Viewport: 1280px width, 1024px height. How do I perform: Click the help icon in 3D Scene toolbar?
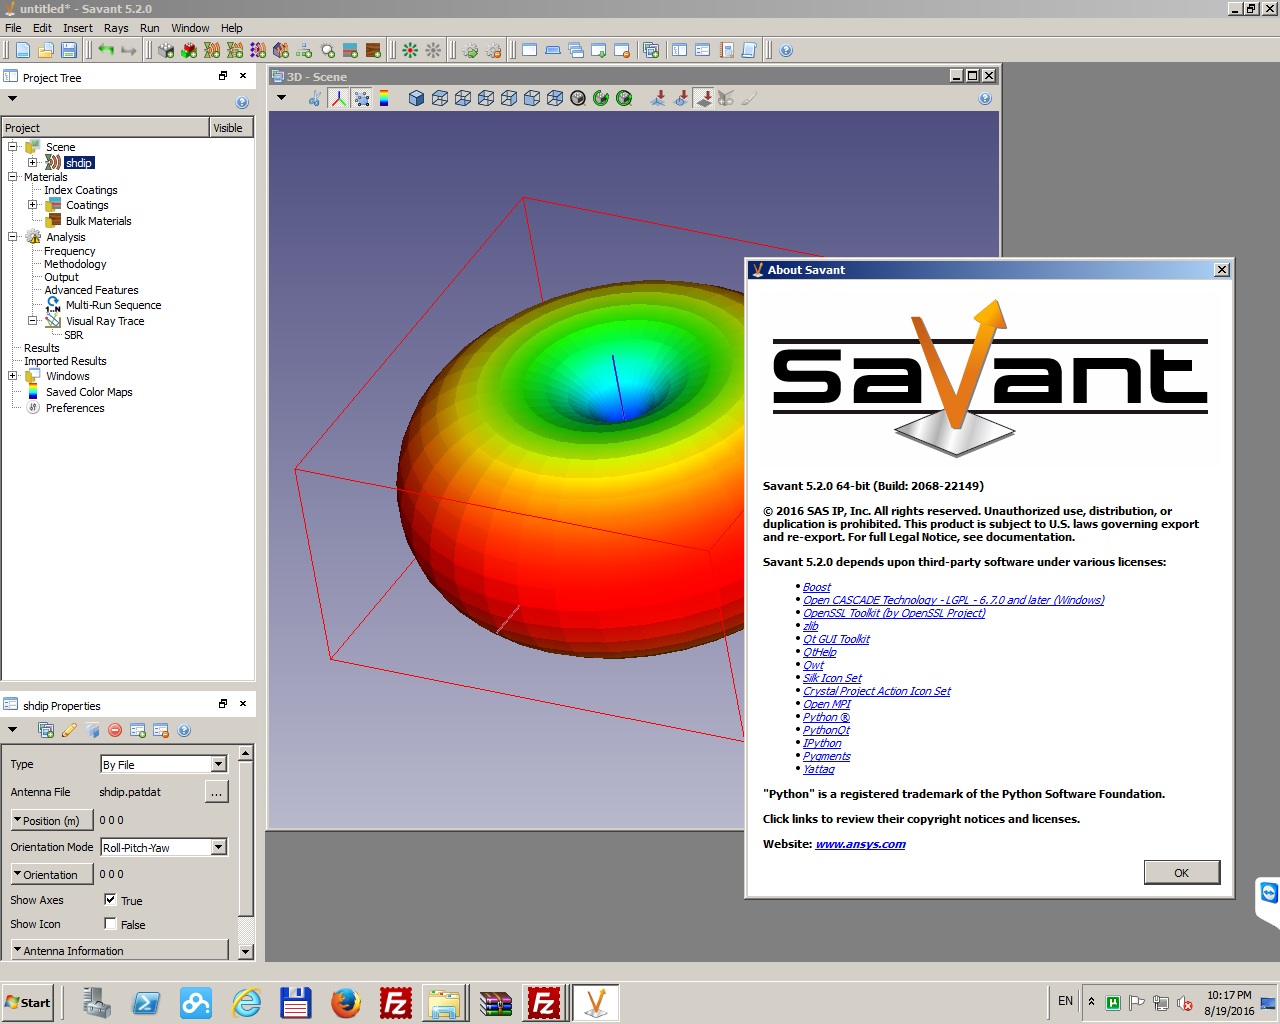click(985, 98)
